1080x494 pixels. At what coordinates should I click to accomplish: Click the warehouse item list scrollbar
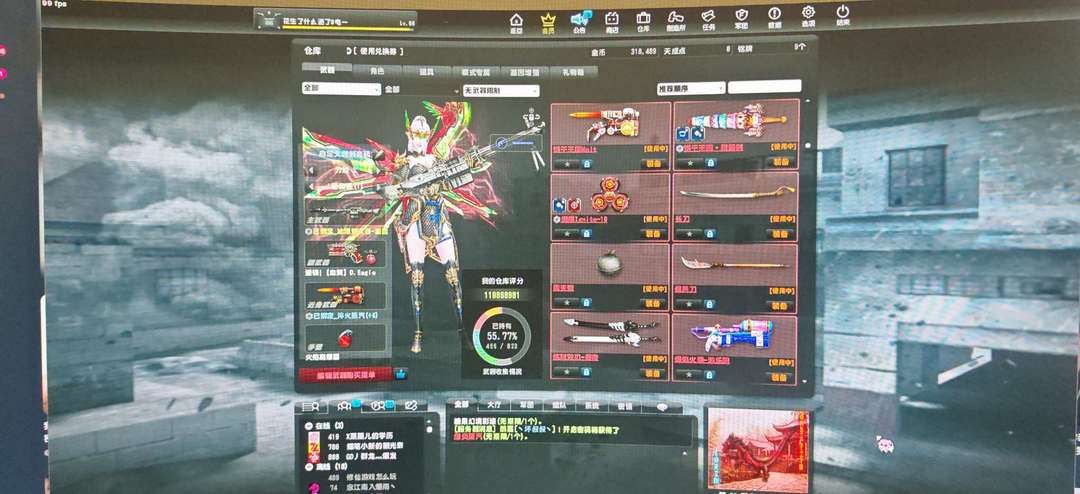point(807,241)
